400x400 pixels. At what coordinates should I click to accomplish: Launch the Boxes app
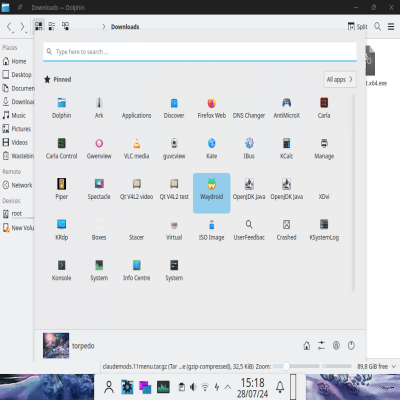(99, 230)
